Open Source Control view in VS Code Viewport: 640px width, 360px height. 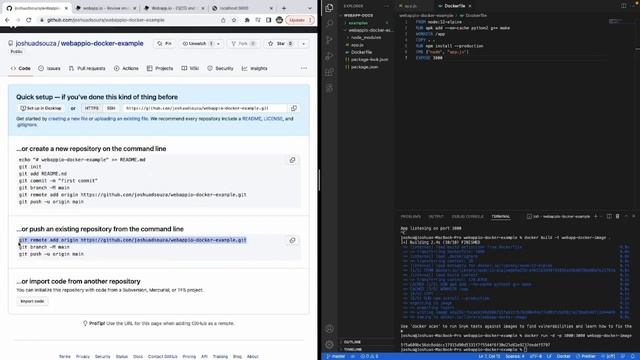point(329,40)
